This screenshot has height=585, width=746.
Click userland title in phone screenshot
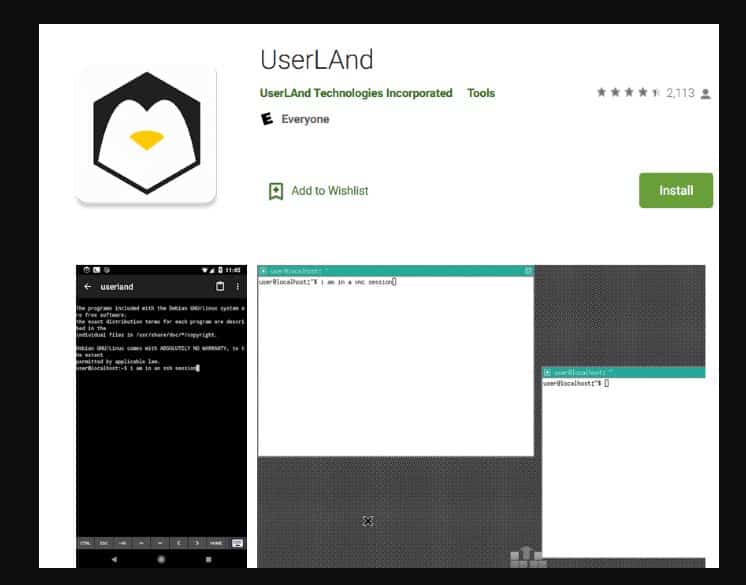pos(117,287)
